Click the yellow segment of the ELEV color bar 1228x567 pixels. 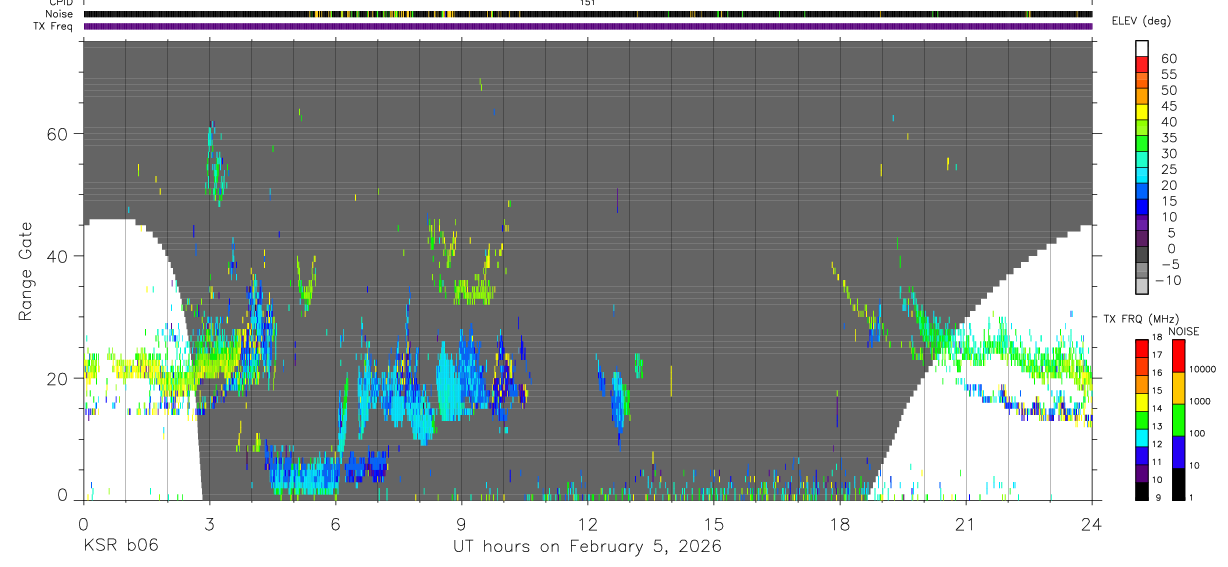coord(1142,112)
